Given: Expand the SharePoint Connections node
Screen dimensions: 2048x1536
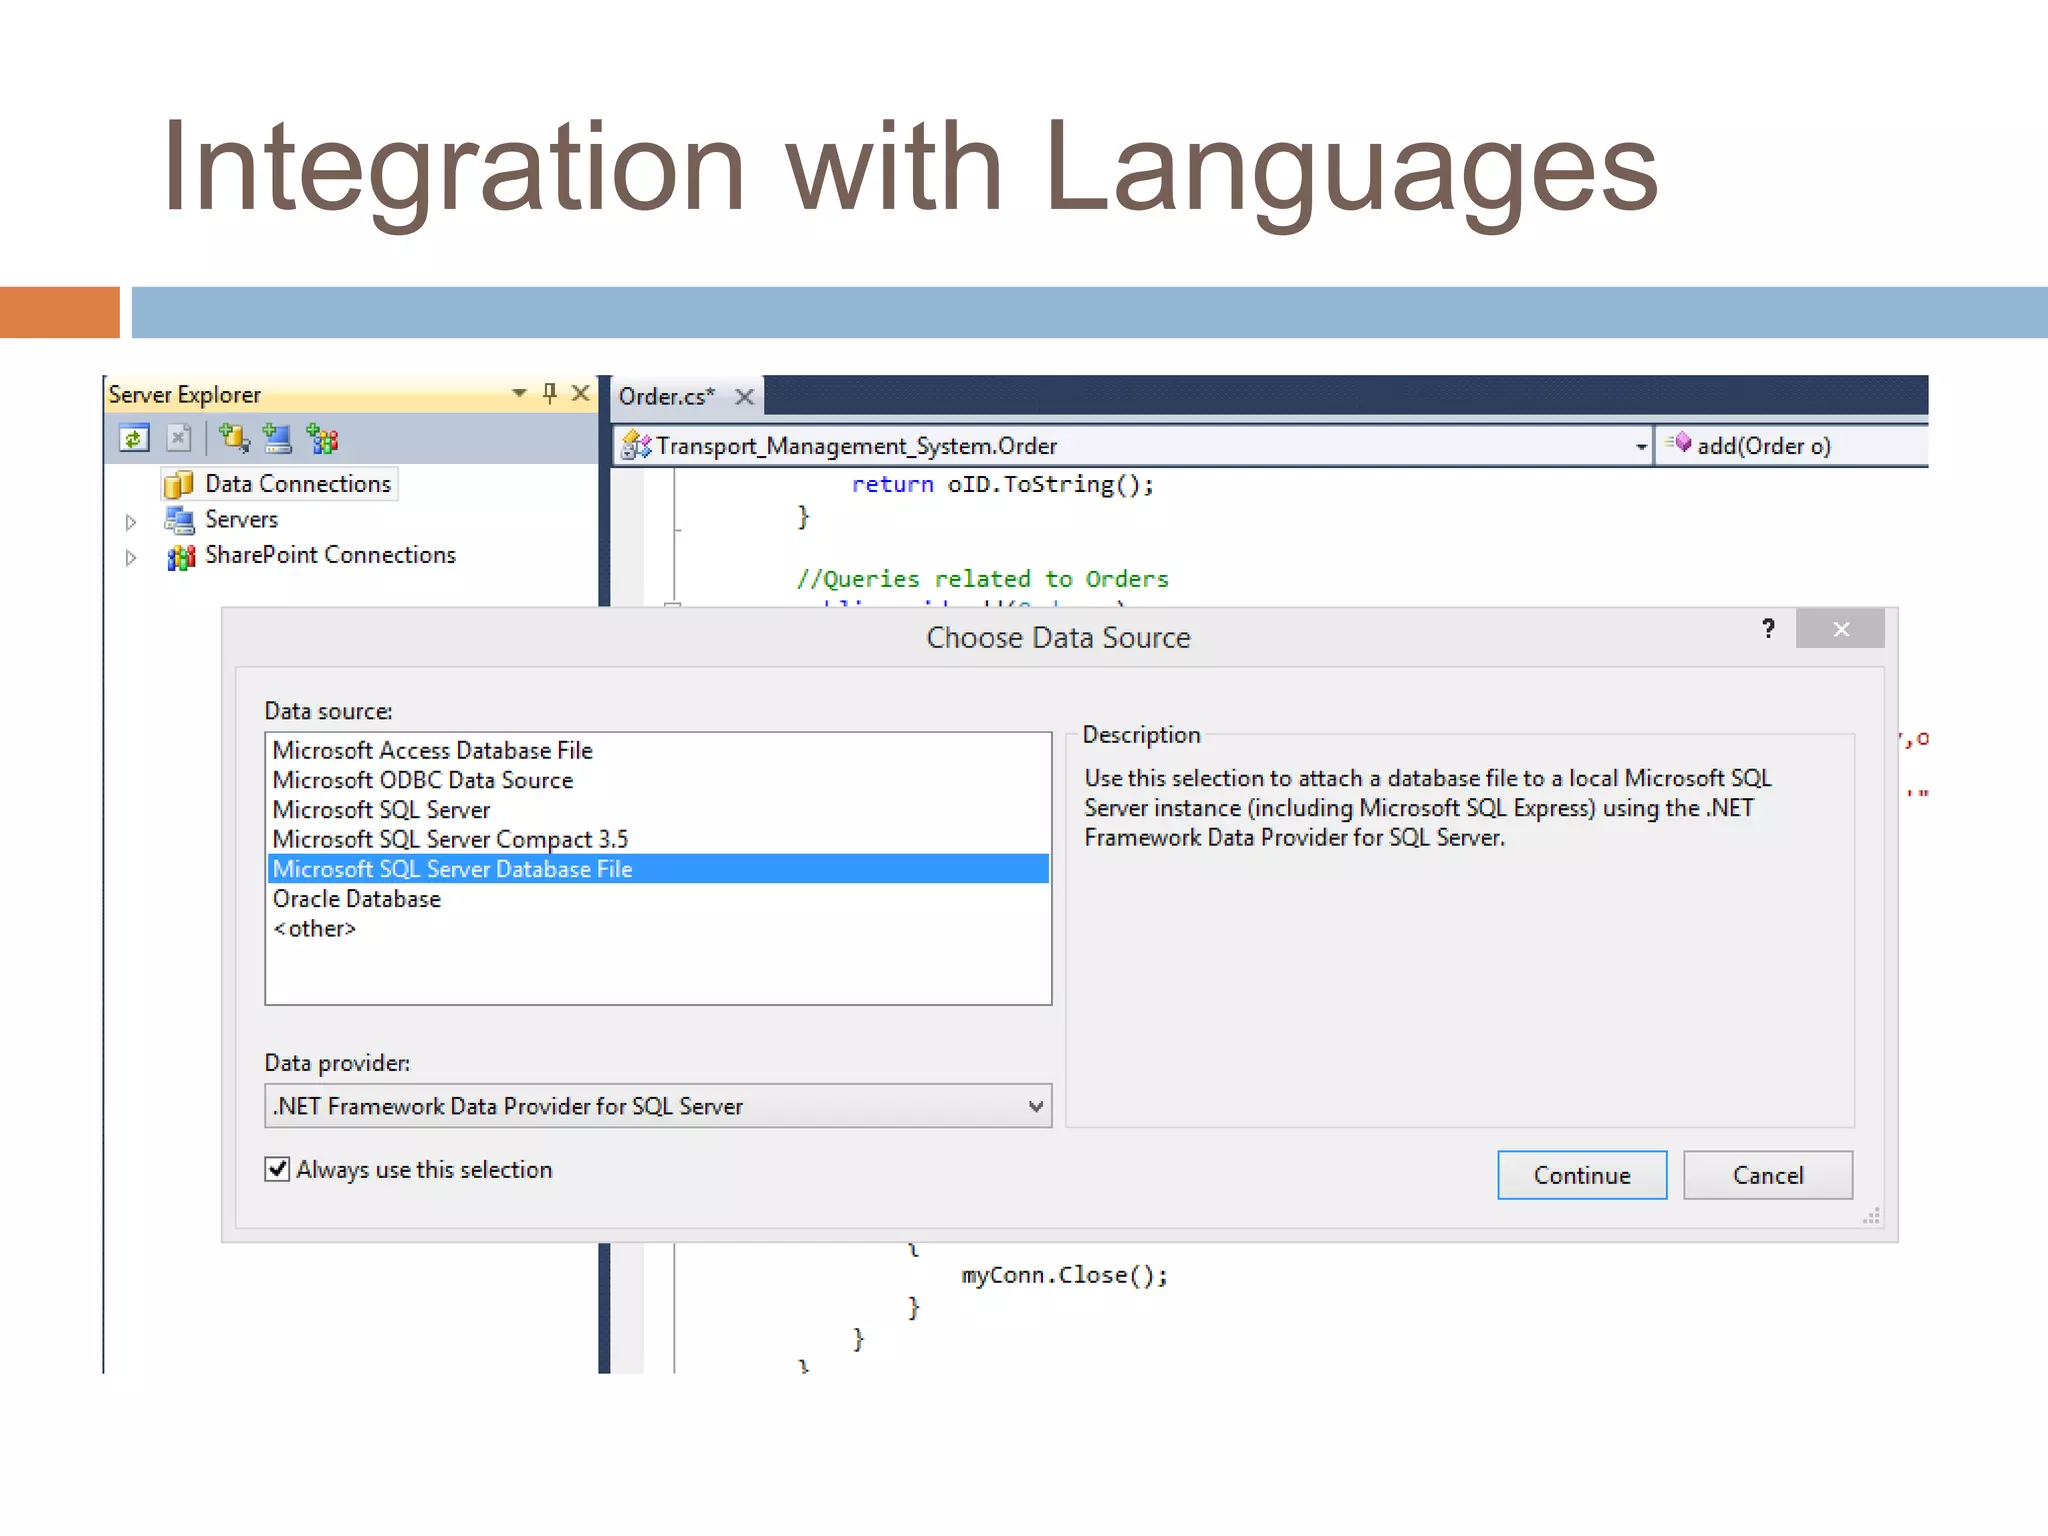Looking at the screenshot, I should (x=131, y=558).
